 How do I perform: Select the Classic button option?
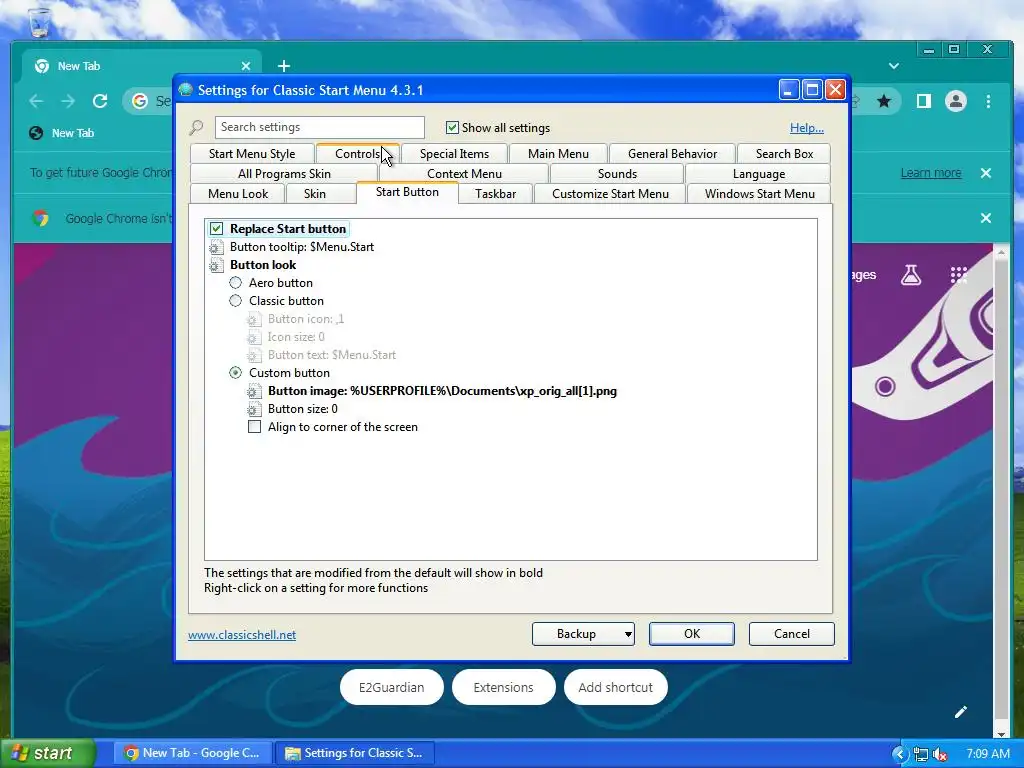pos(235,301)
